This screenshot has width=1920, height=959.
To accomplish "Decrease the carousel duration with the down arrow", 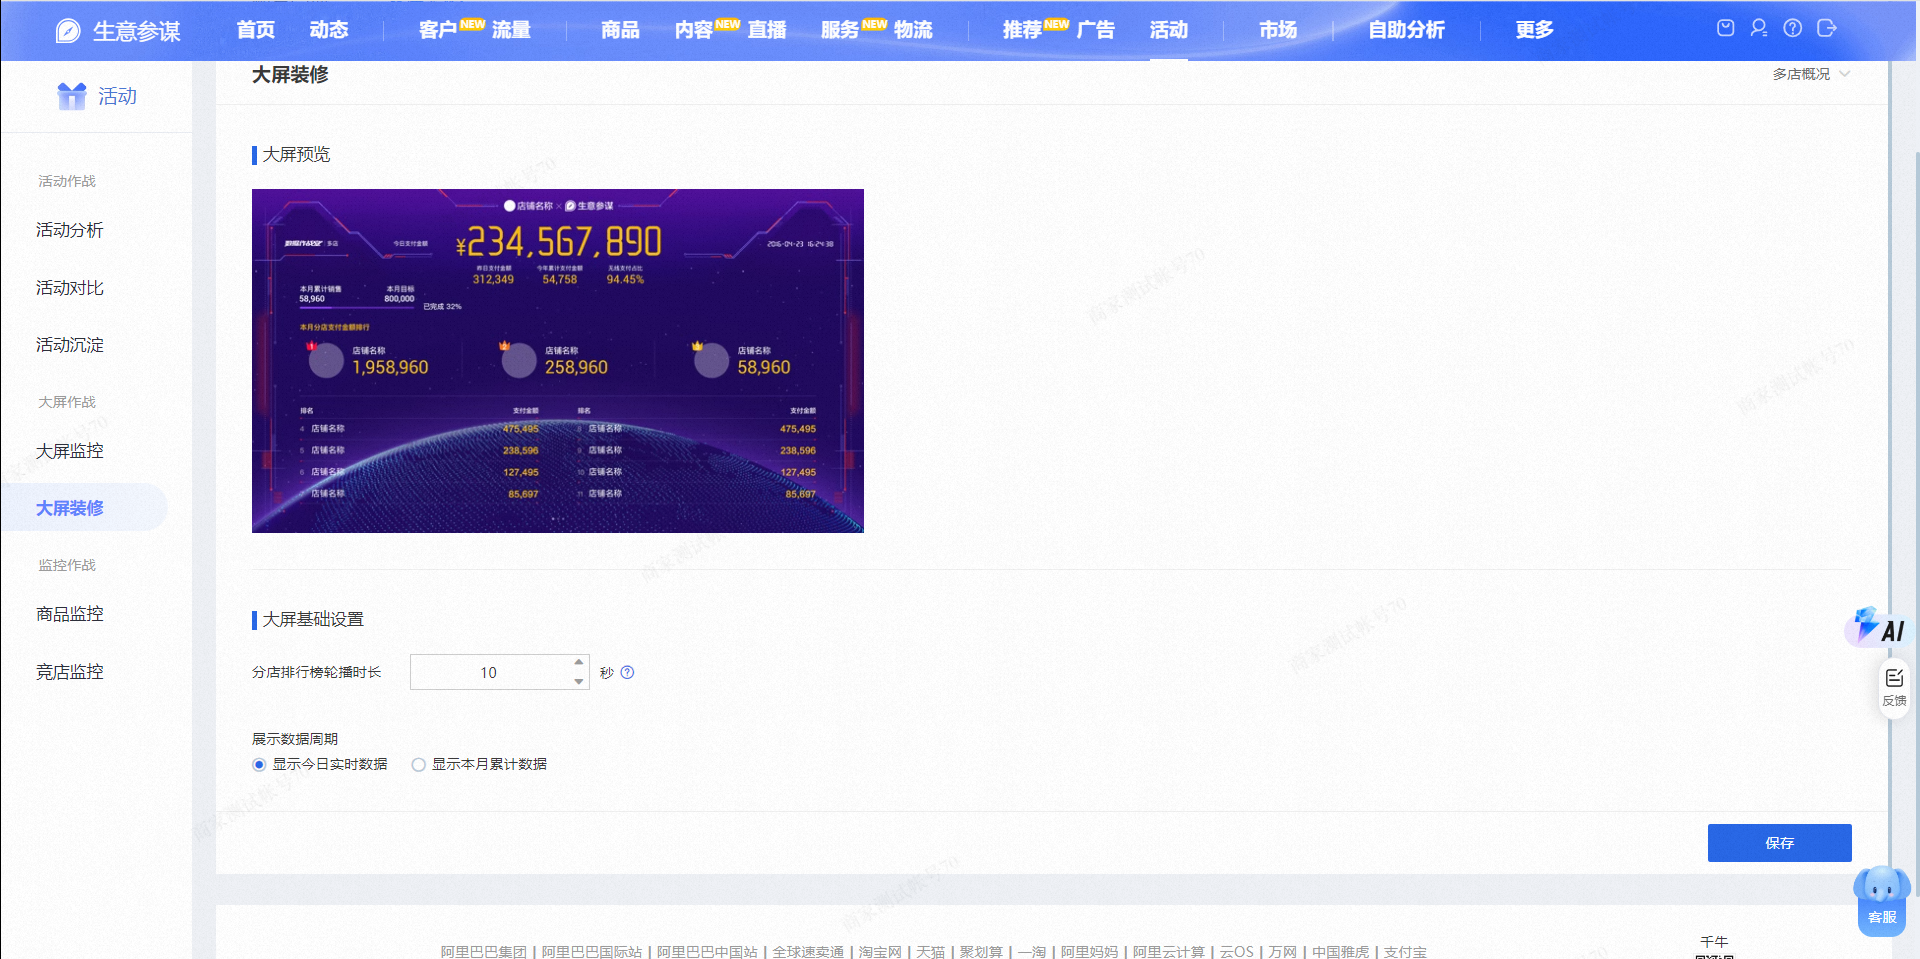I will point(579,681).
